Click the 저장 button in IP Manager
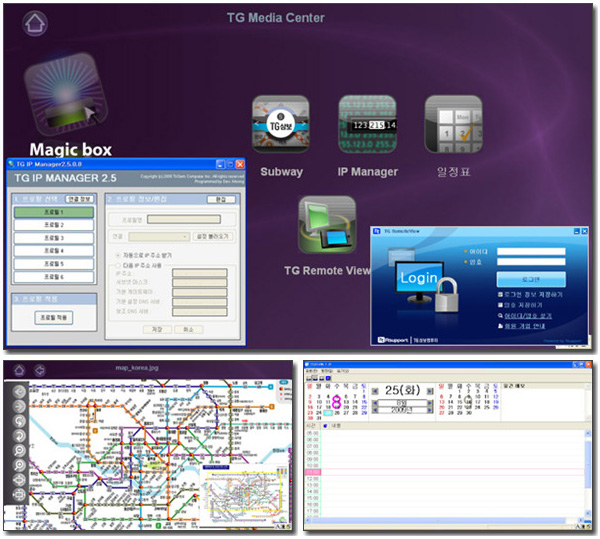This screenshot has height=539, width=600. pos(157,329)
